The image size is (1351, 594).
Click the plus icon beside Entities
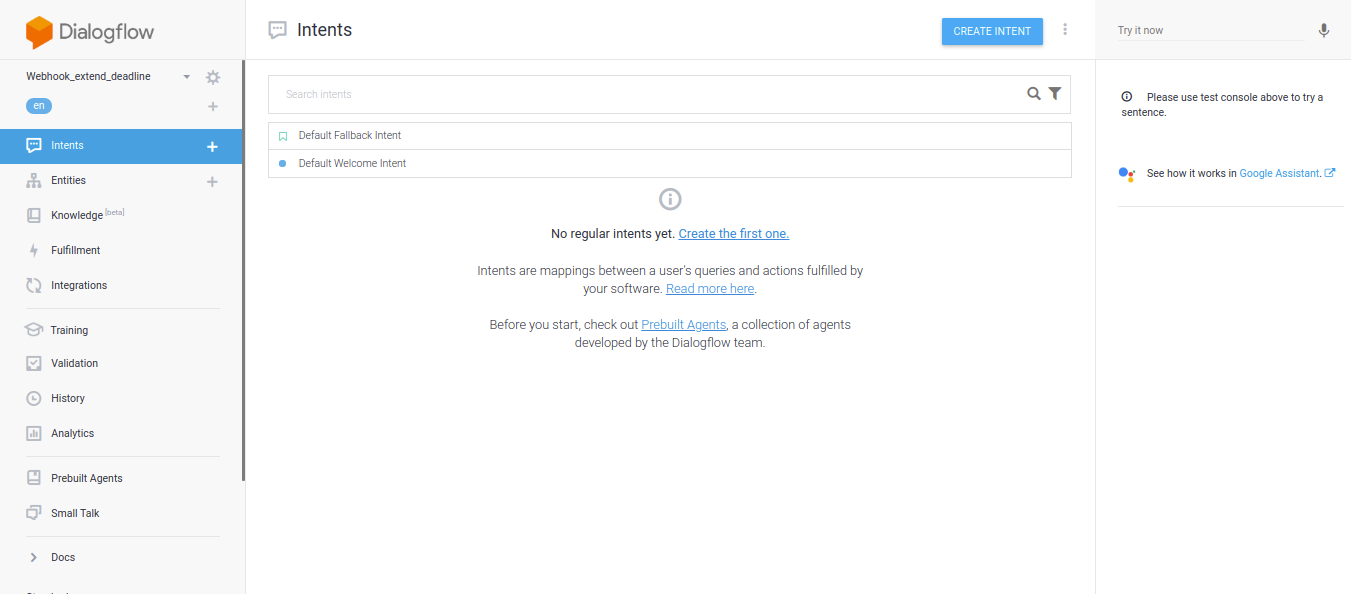pyautogui.click(x=212, y=182)
